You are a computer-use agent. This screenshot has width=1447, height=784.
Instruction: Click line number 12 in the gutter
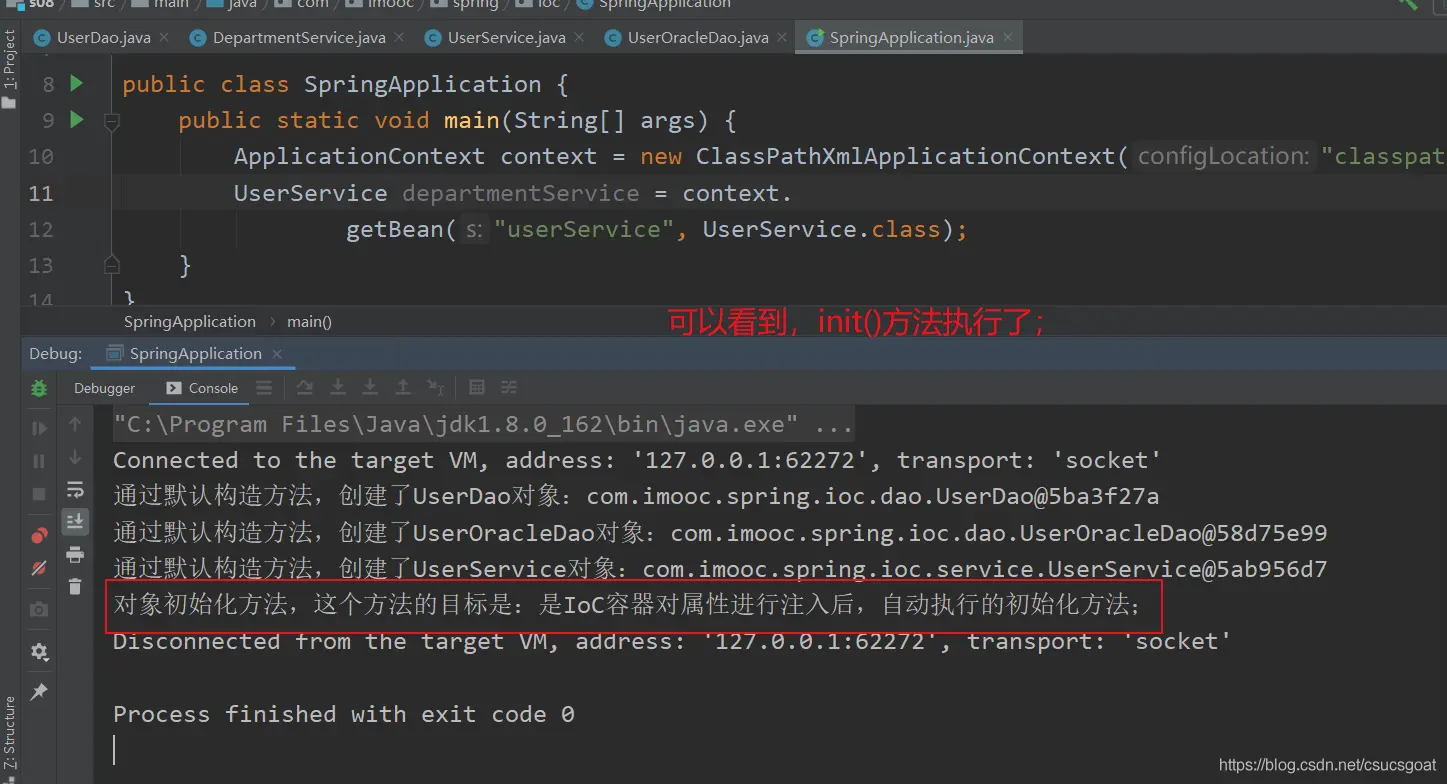(x=41, y=229)
